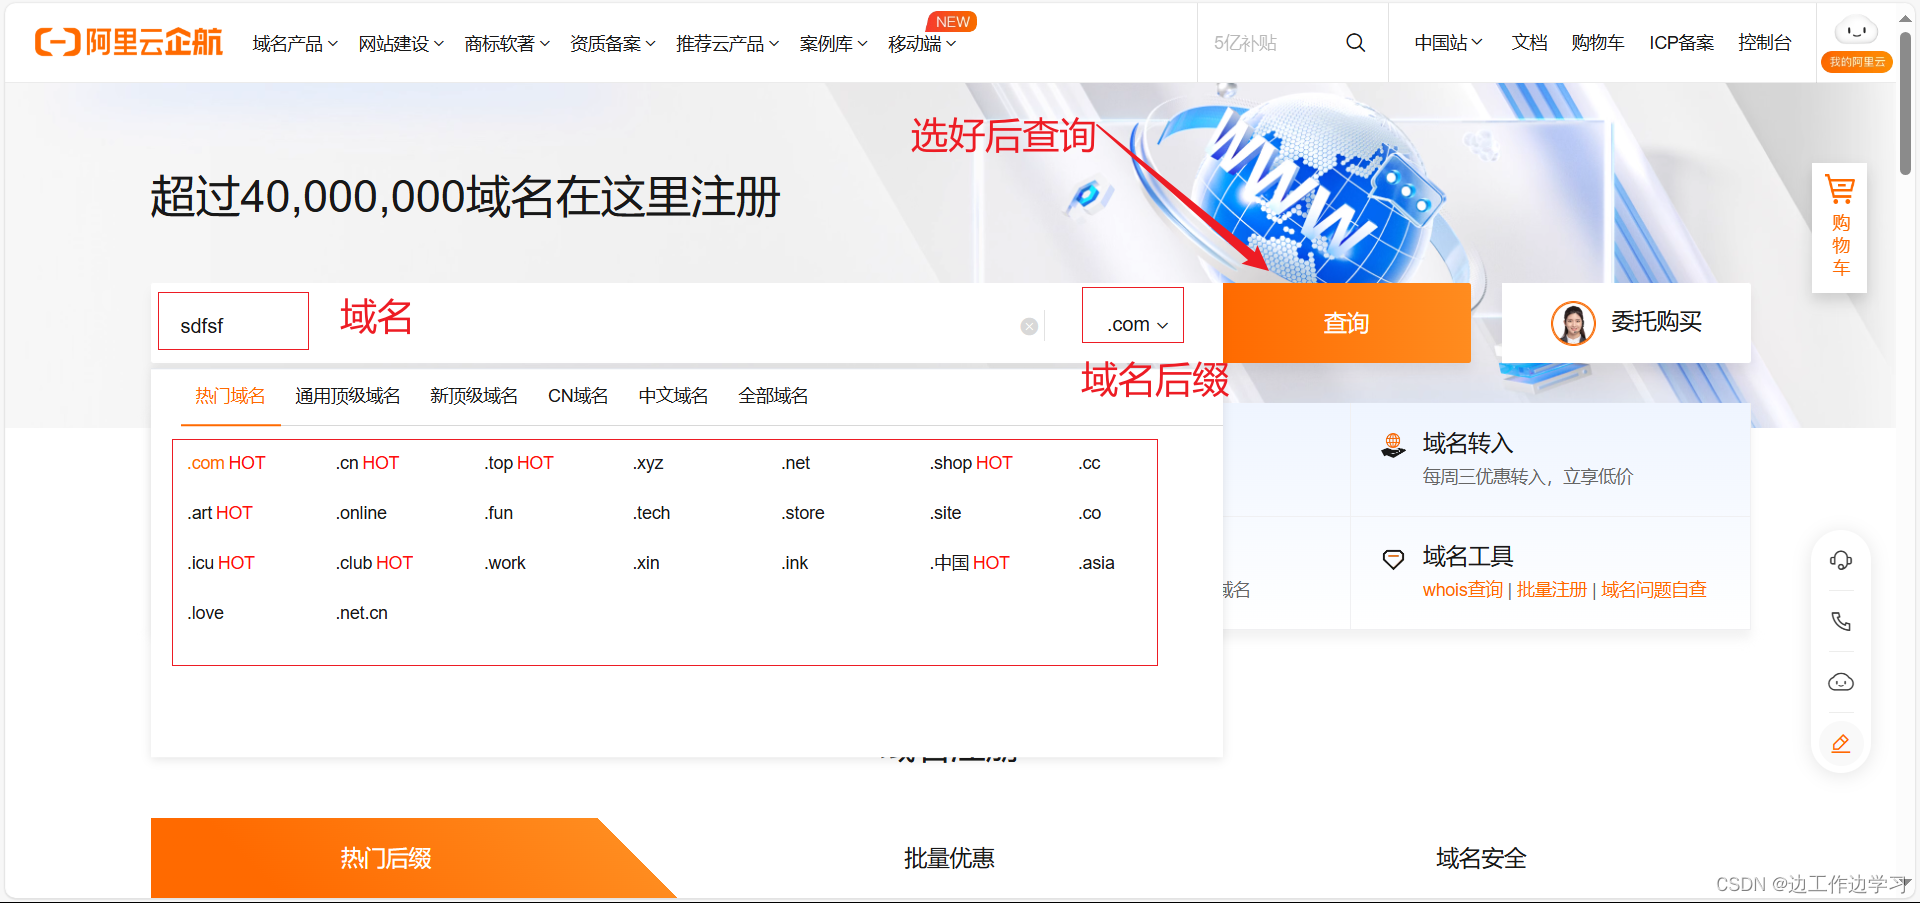
Task: Switch to the 中文域名 tab
Action: click(x=674, y=396)
